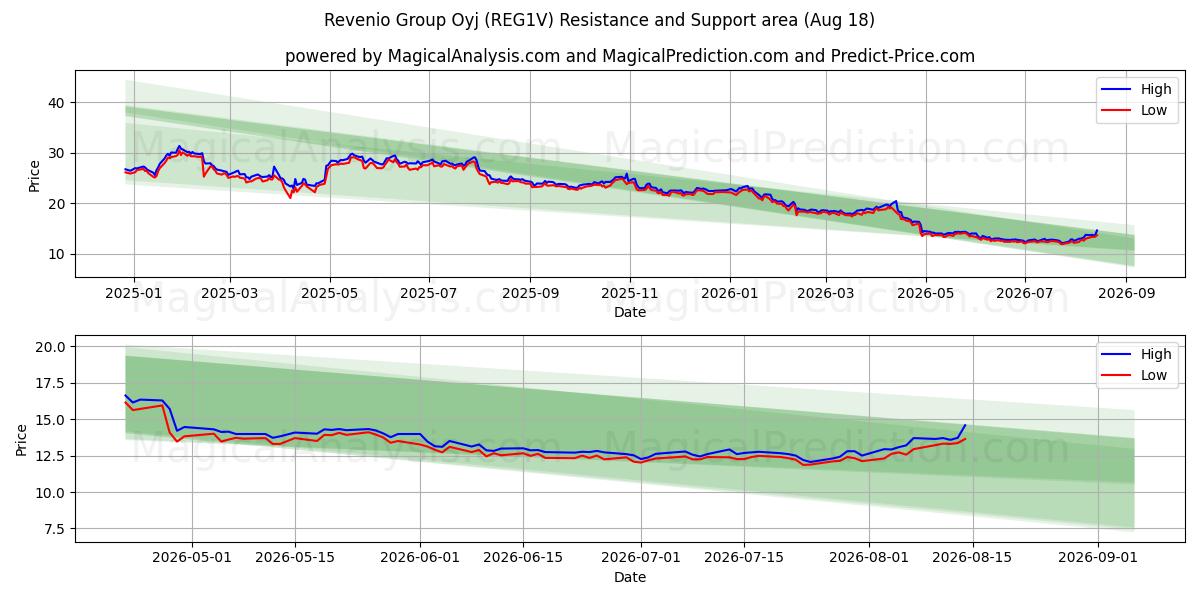
Task: Click the '2026-01' tick label
Action: [x=728, y=293]
